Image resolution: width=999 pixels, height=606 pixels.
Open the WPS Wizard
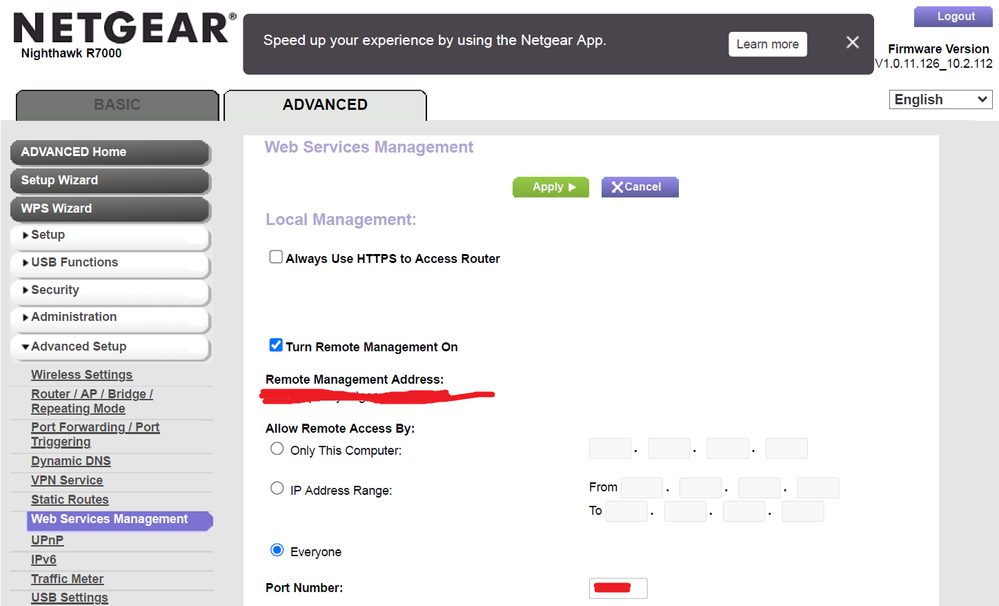click(110, 208)
